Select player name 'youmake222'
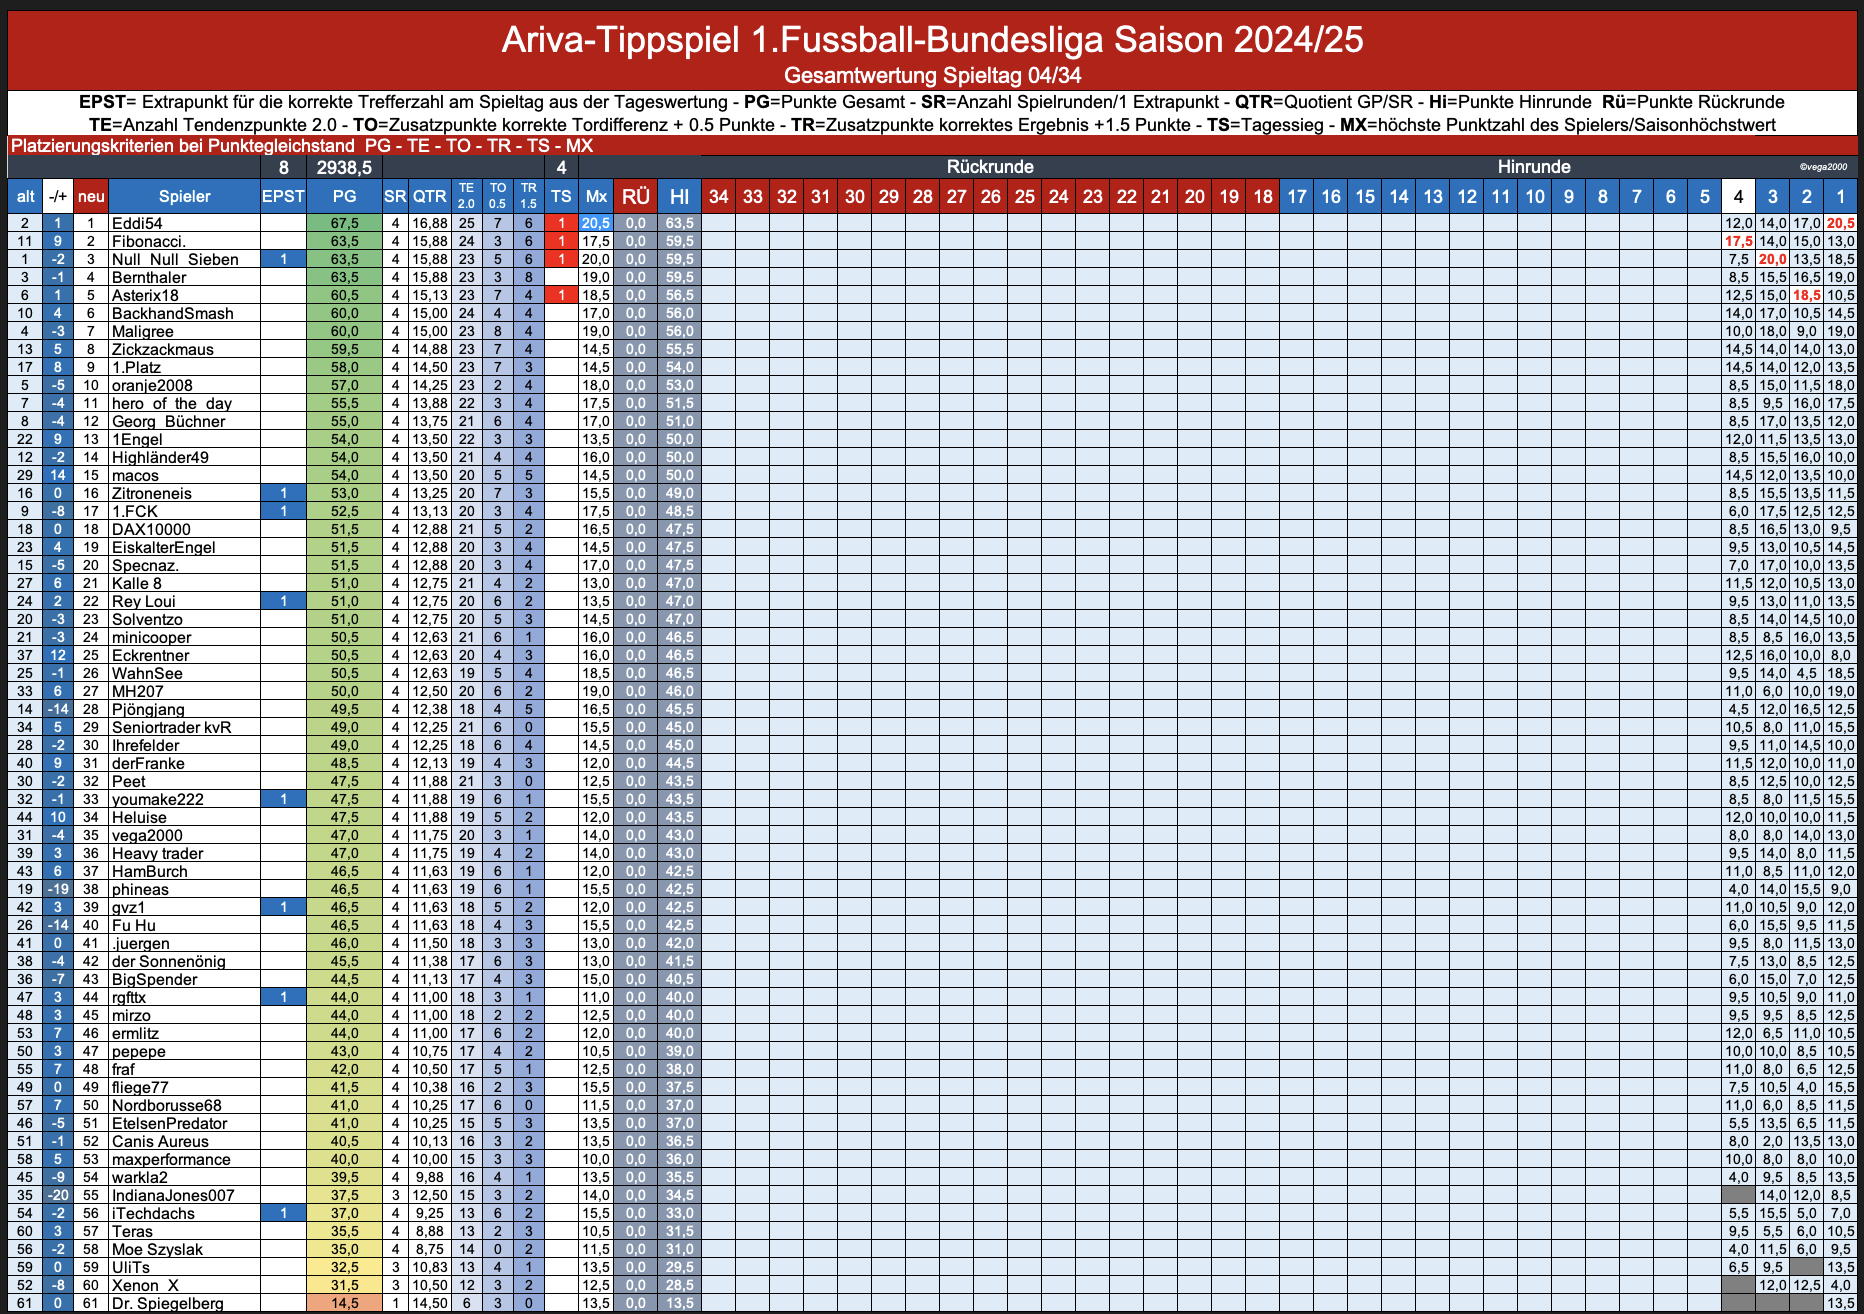This screenshot has height=1314, width=1864. click(x=157, y=799)
